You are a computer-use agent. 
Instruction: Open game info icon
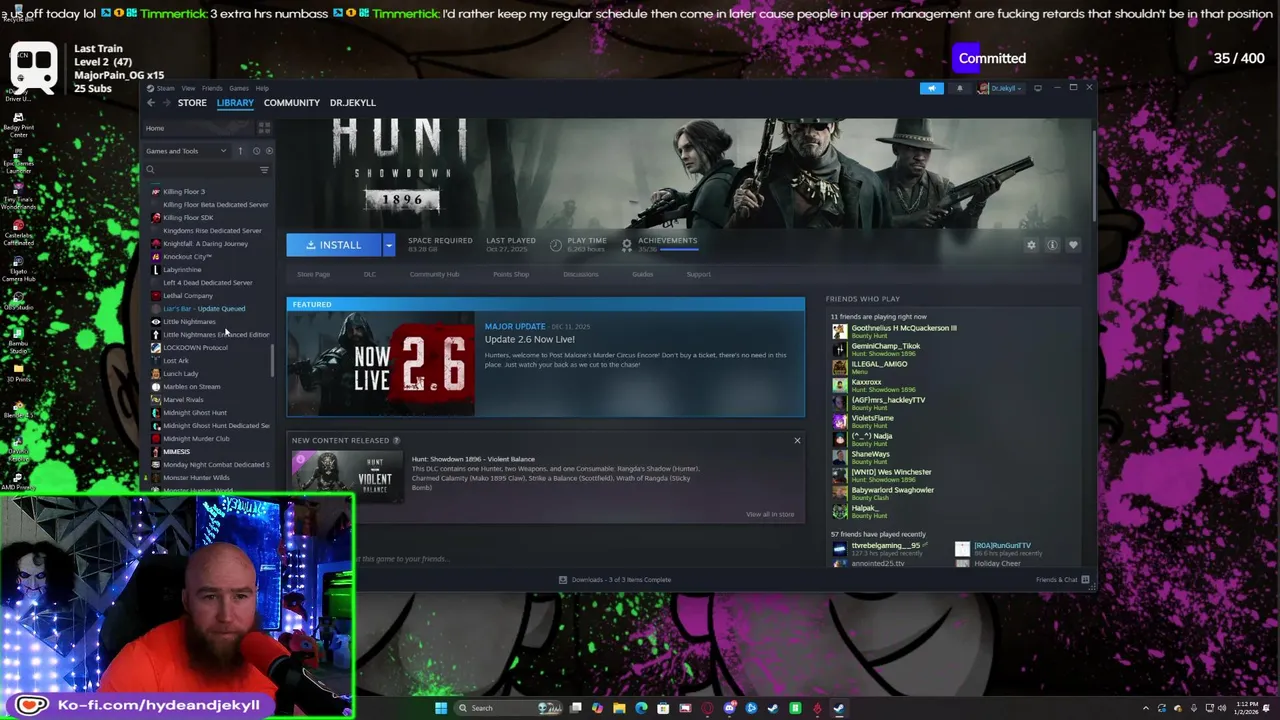(1052, 245)
